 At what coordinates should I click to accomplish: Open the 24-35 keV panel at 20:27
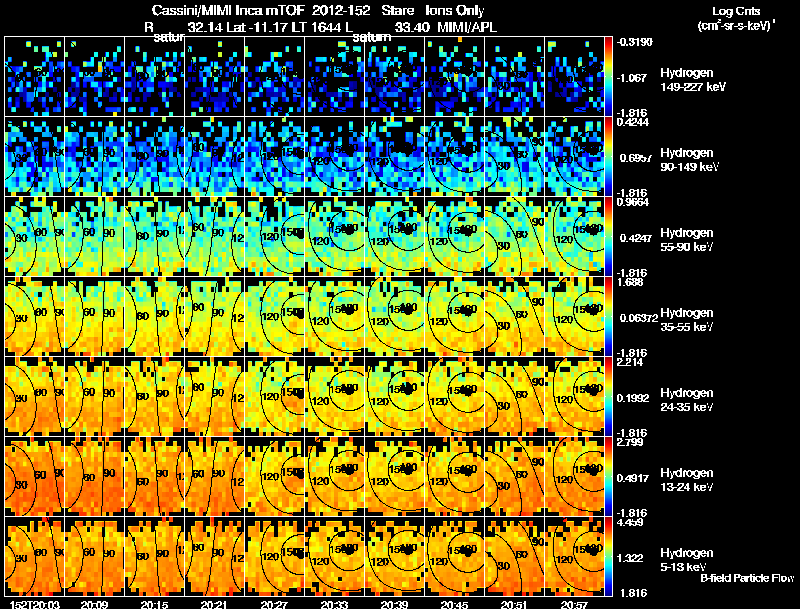[x=274, y=397]
